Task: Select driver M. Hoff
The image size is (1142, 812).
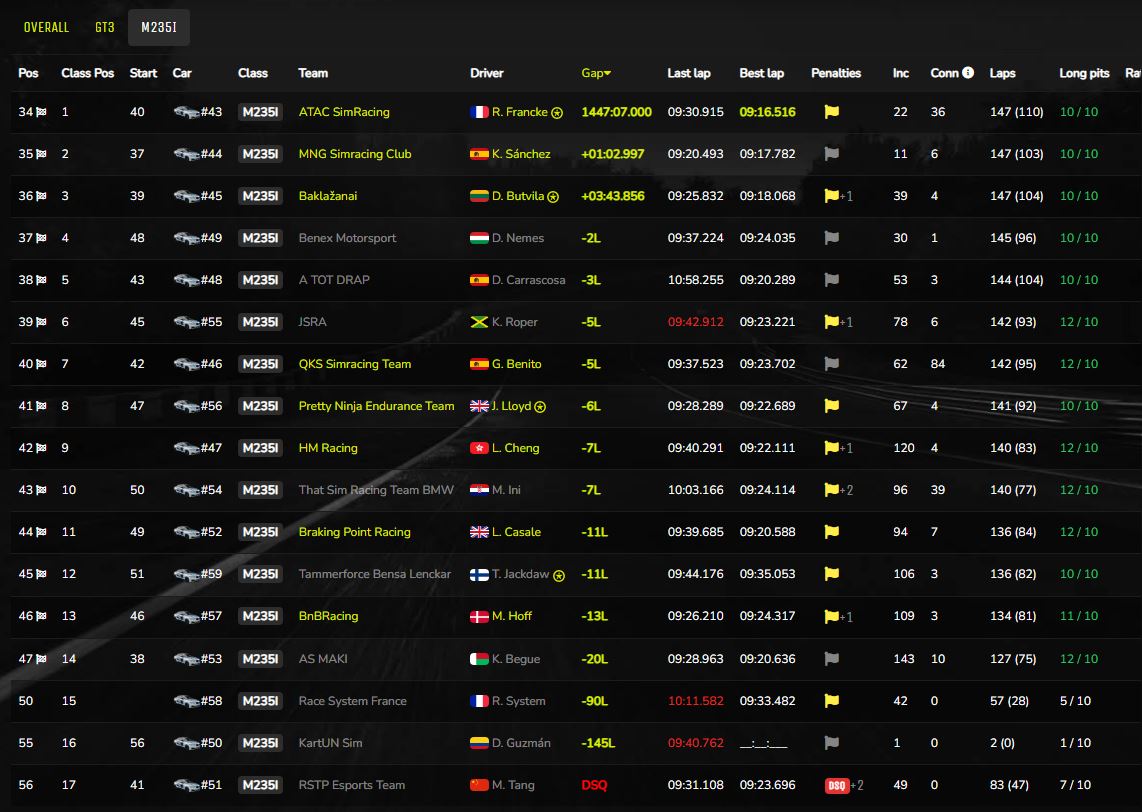Action: pos(512,616)
